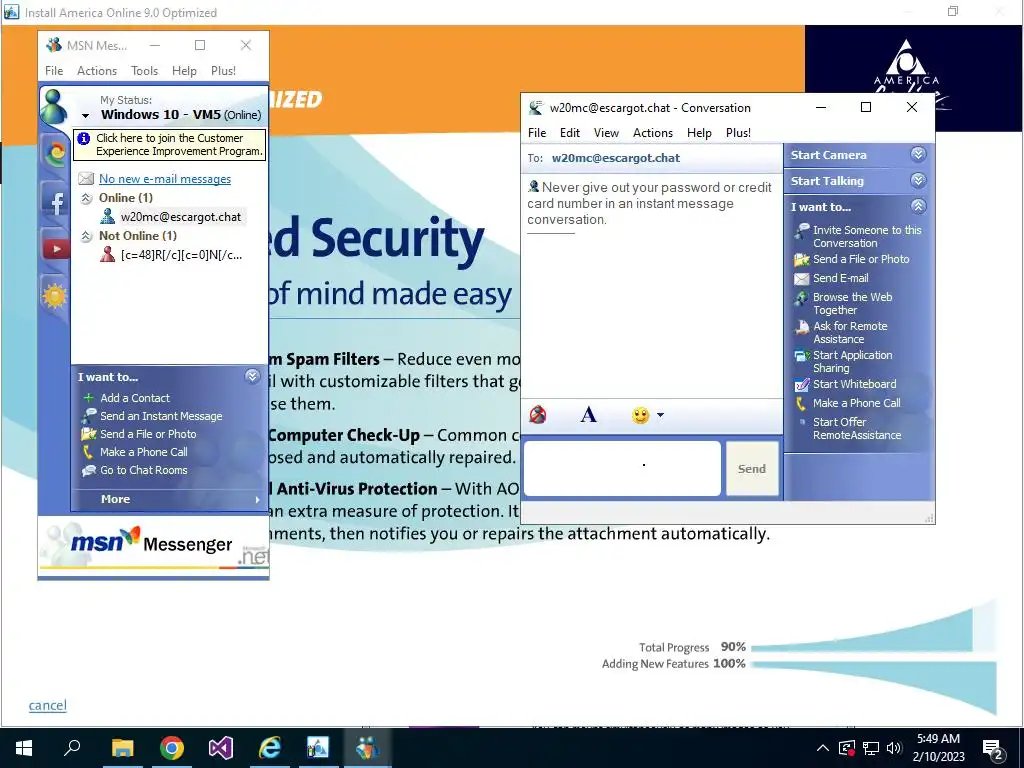Click the Send a File or Photo icon in conversation
Image resolution: width=1024 pixels, height=768 pixels.
(x=801, y=260)
